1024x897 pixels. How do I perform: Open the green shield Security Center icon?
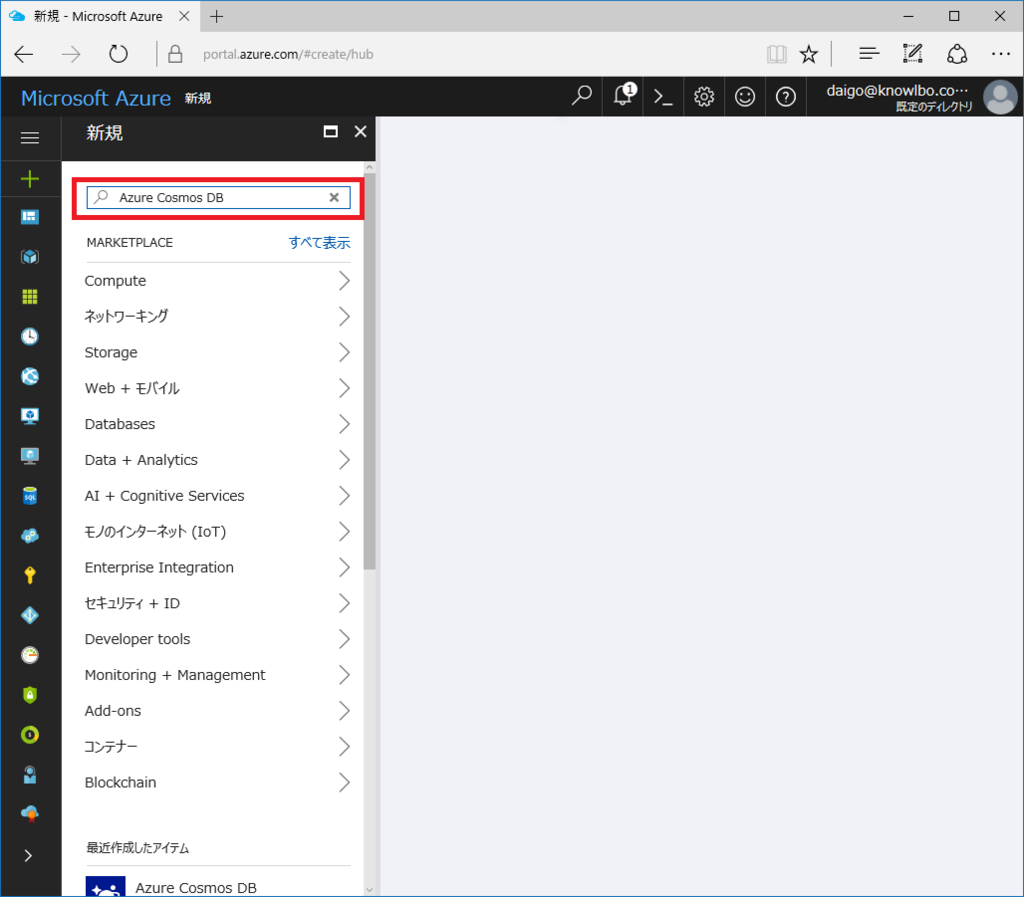click(30, 695)
